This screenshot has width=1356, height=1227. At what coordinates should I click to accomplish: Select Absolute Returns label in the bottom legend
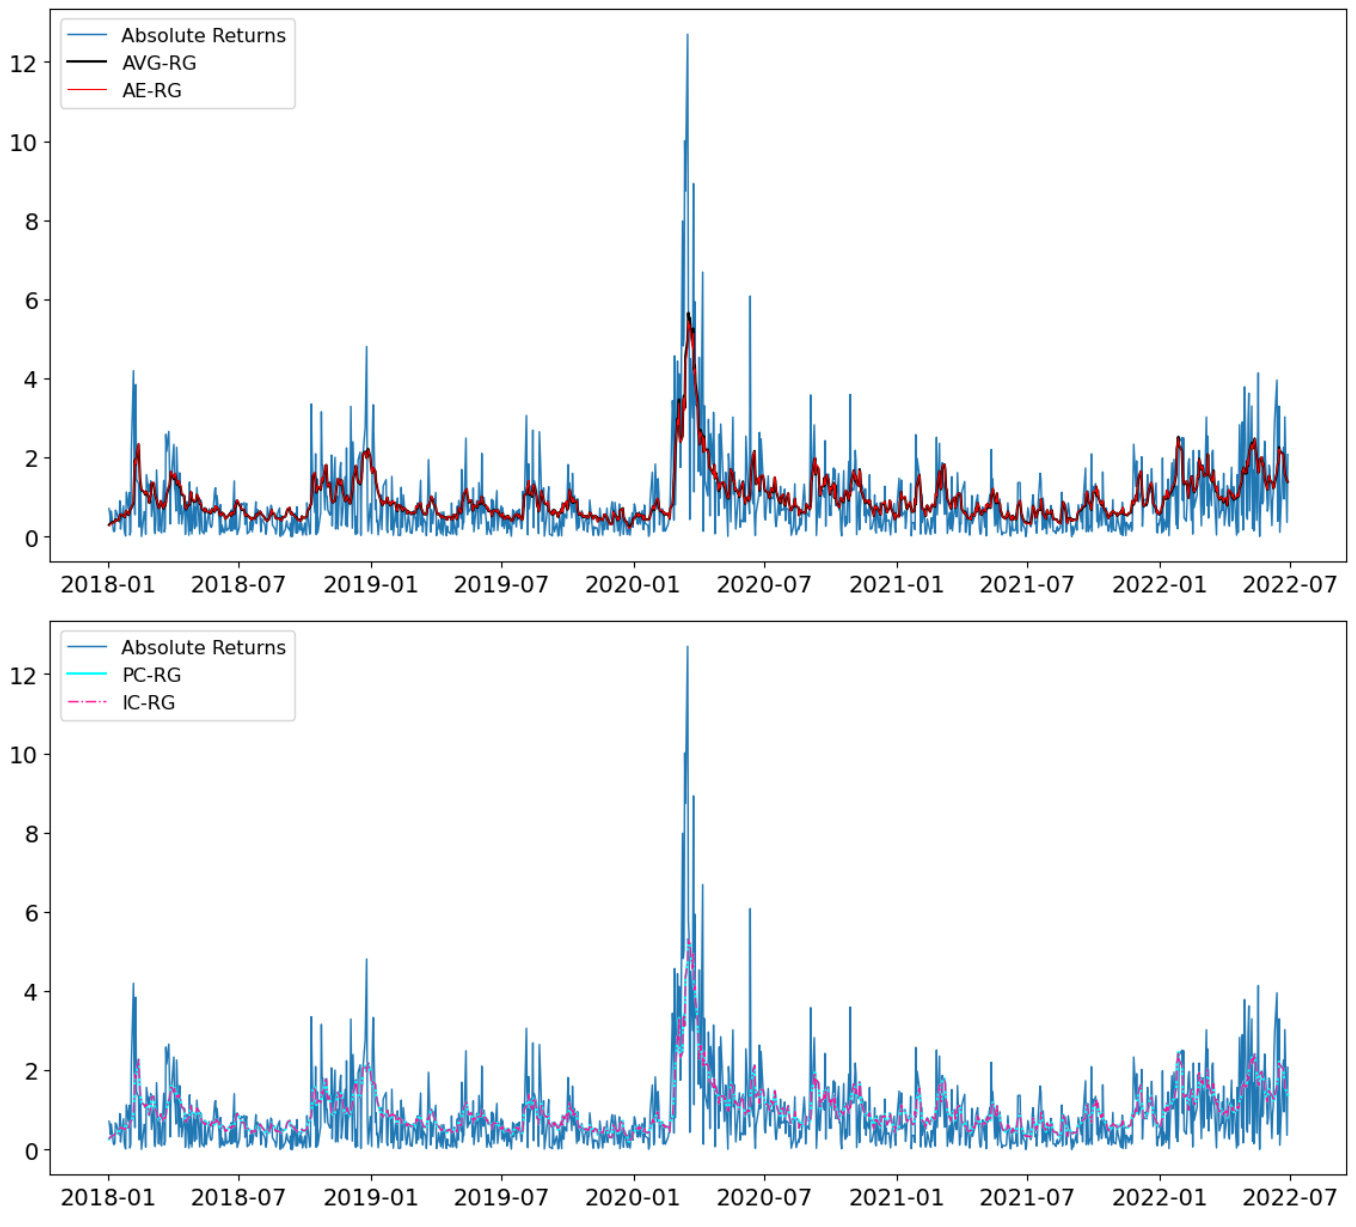[x=203, y=647]
